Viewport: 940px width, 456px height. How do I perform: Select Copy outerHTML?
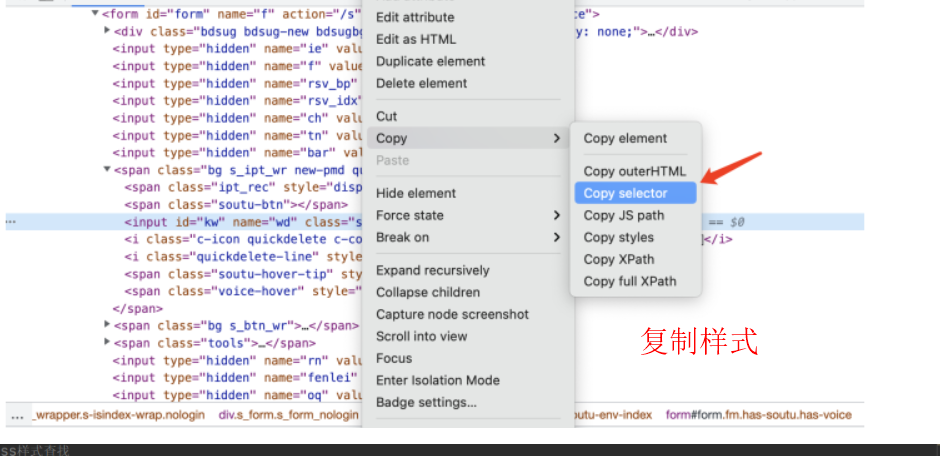(x=634, y=171)
